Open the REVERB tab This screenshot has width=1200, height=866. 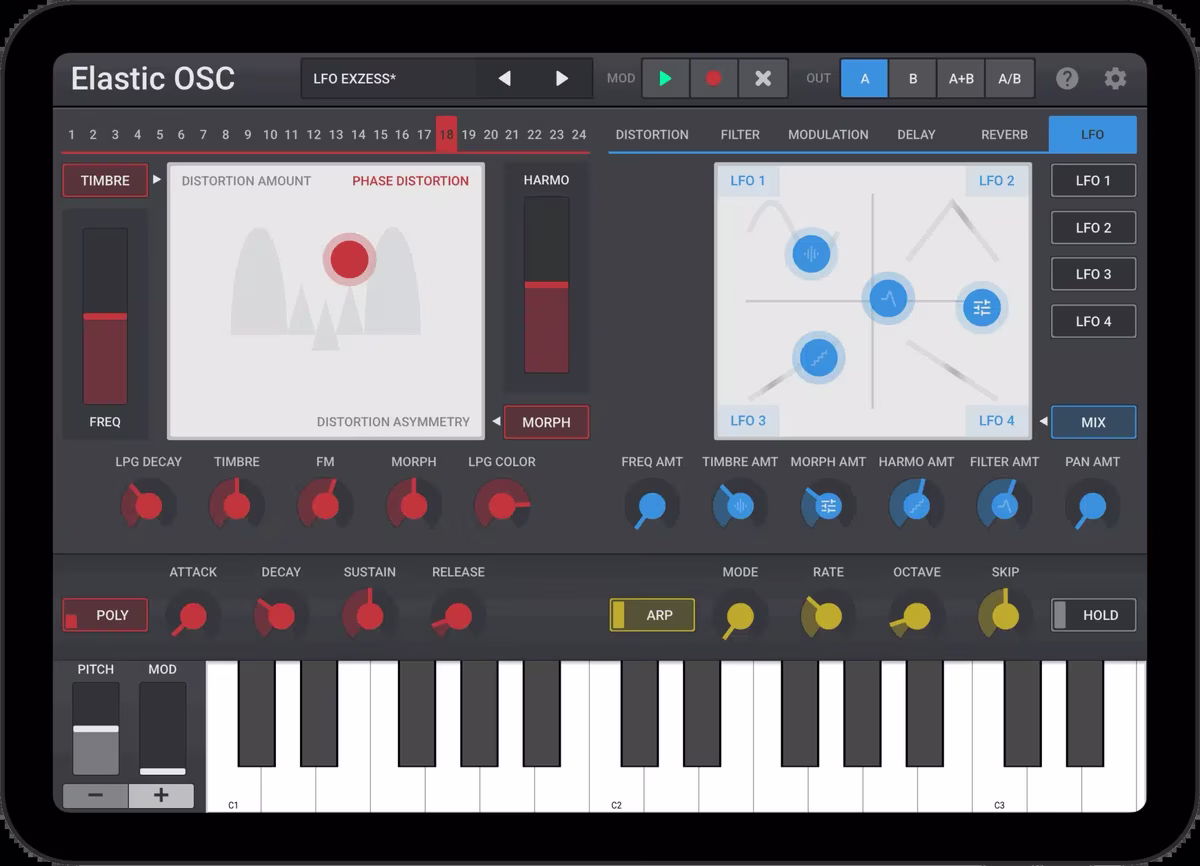[1004, 134]
